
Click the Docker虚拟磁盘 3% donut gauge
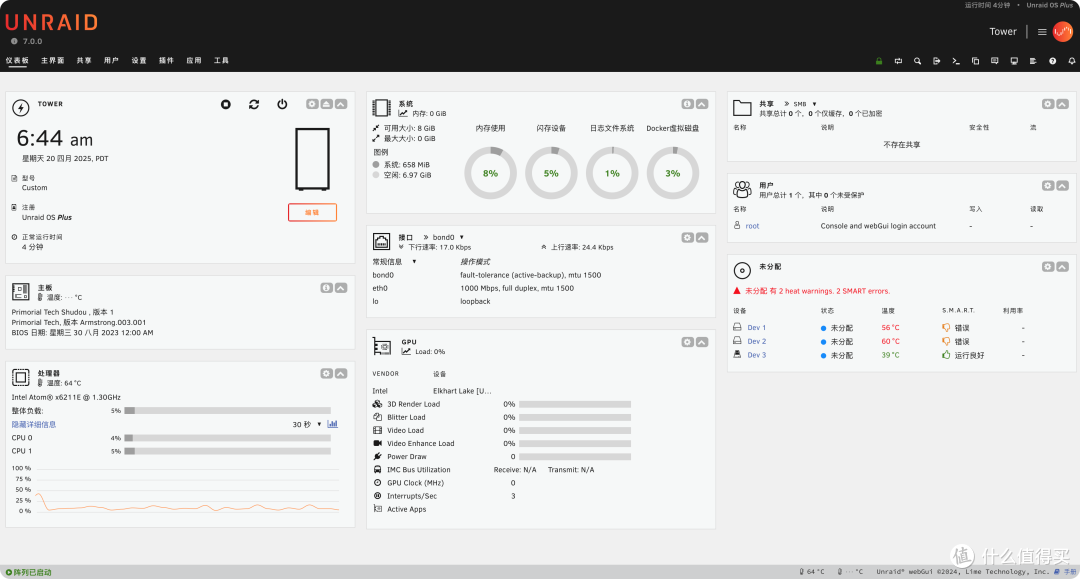[x=673, y=173]
